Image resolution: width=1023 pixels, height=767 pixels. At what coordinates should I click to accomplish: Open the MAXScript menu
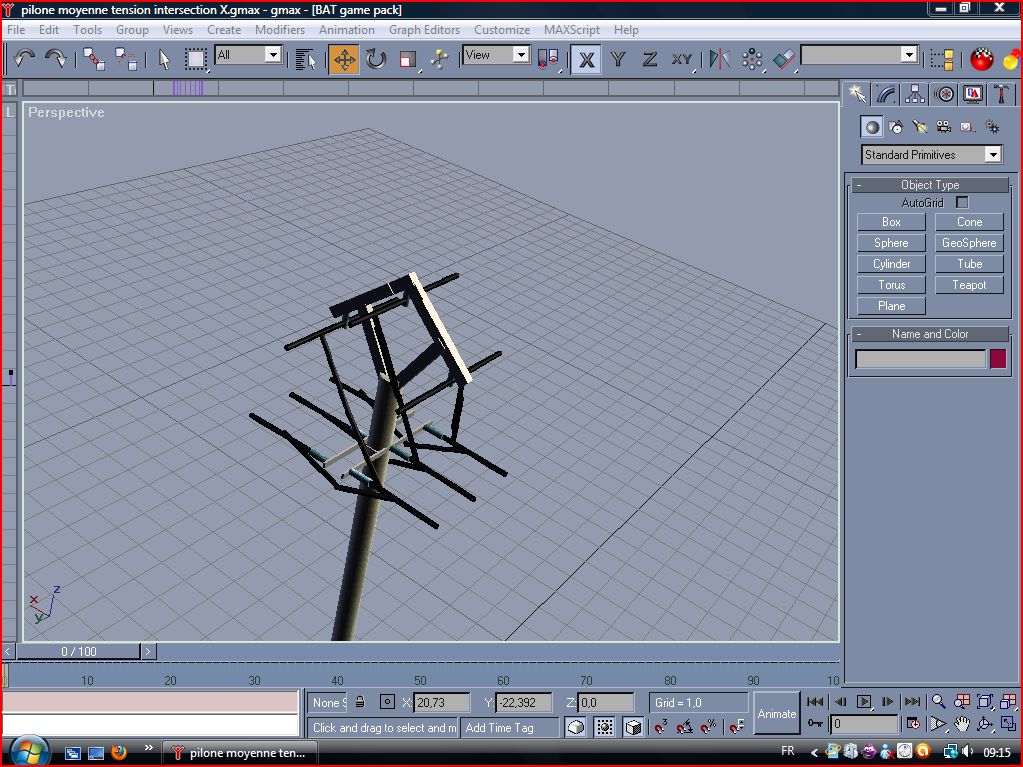coord(572,30)
